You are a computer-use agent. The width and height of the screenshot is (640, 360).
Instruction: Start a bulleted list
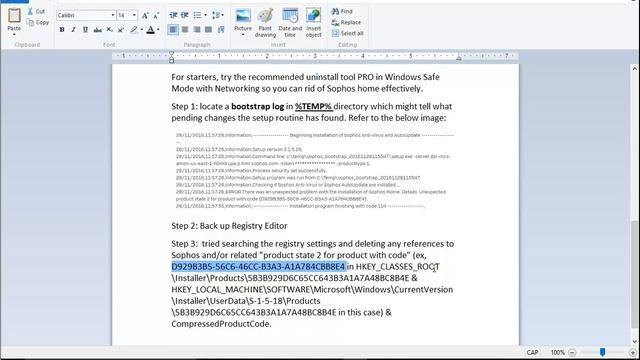198,15
